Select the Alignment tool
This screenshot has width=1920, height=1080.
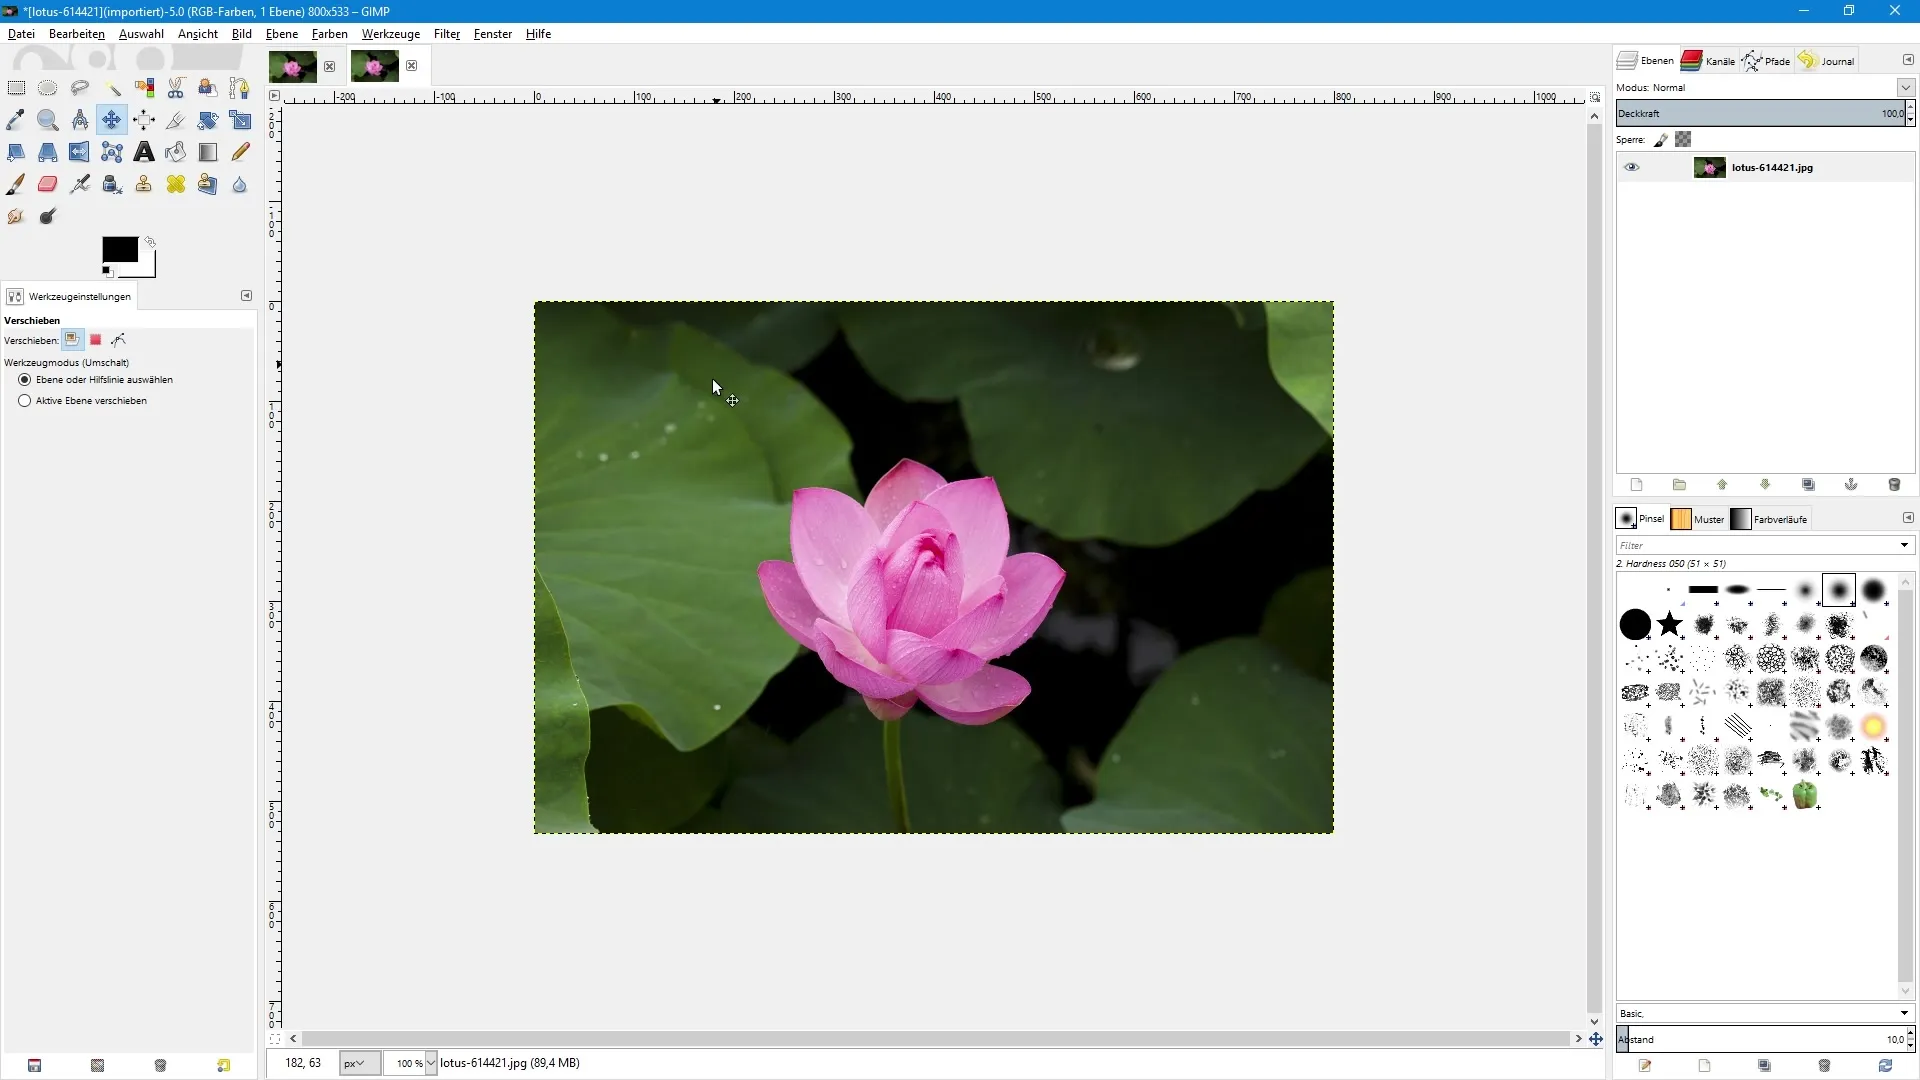click(x=144, y=120)
